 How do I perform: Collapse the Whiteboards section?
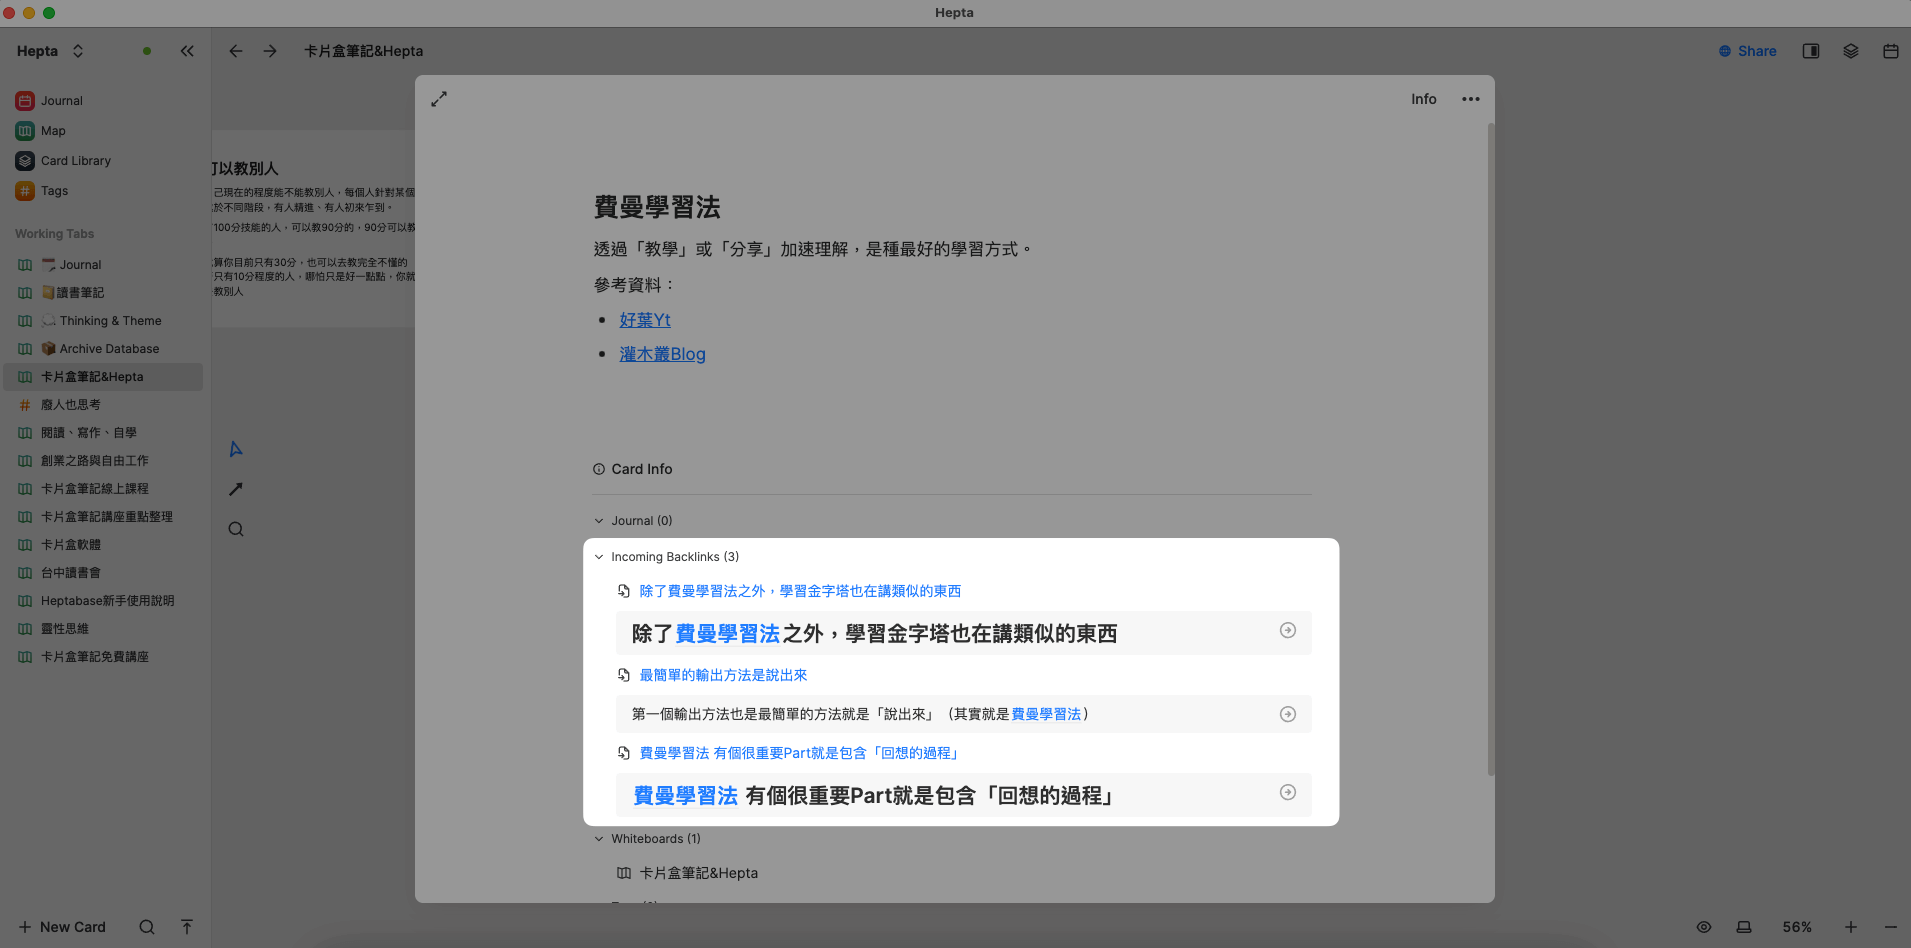click(599, 839)
